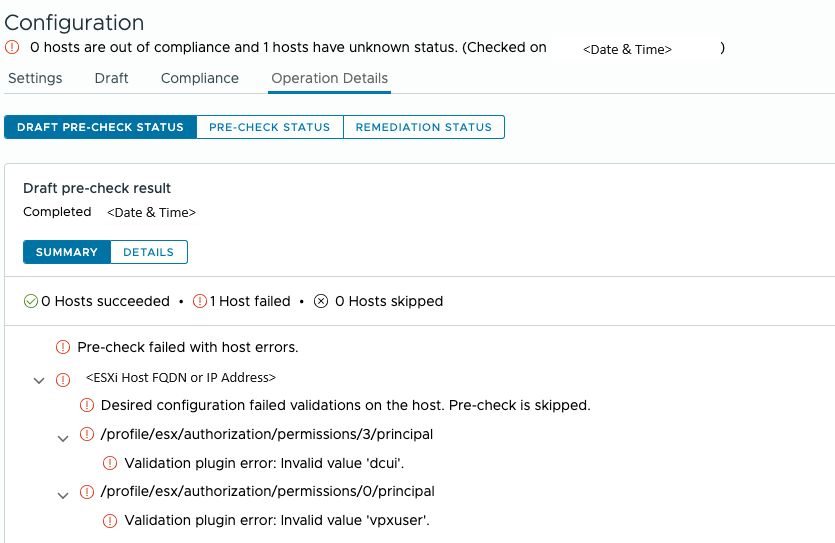Click red error icon beside Host failed
This screenshot has height=543, width=835.
pos(200,301)
